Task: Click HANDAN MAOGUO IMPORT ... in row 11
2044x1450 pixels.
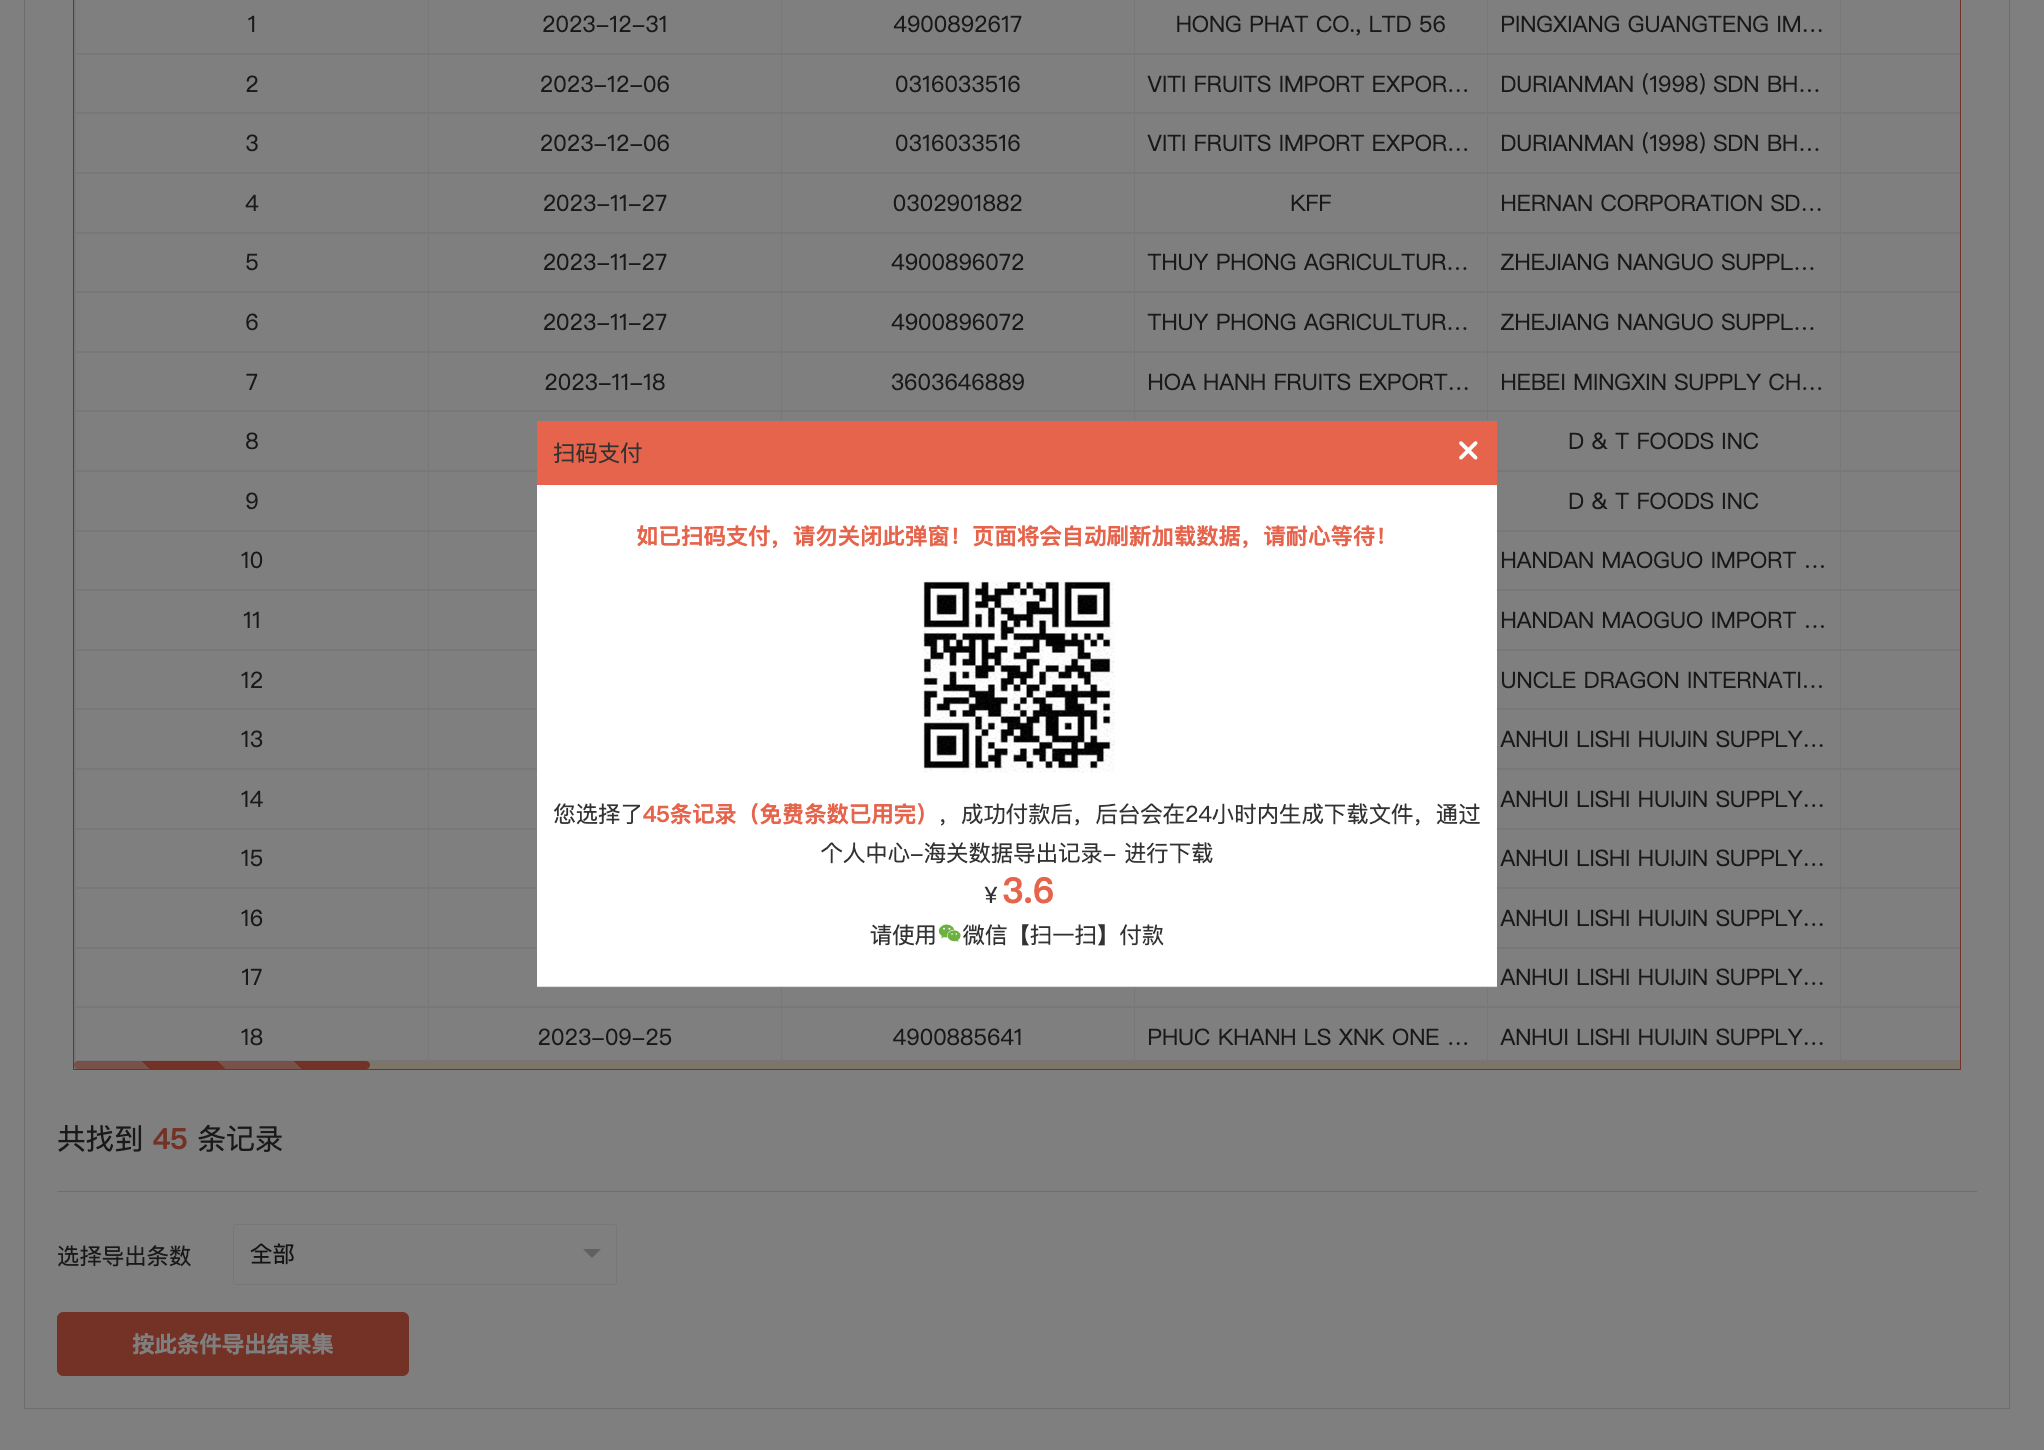Action: pyautogui.click(x=1663, y=620)
